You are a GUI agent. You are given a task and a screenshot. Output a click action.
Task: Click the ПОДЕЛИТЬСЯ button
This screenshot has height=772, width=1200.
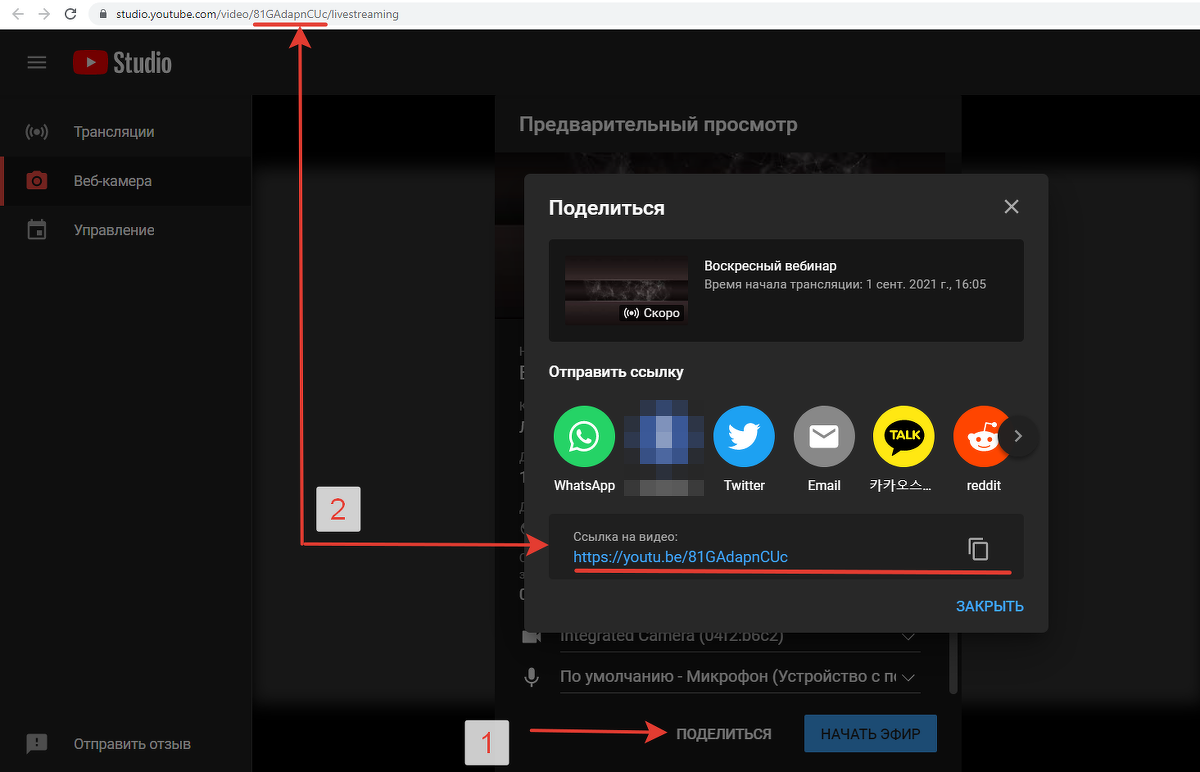click(724, 734)
